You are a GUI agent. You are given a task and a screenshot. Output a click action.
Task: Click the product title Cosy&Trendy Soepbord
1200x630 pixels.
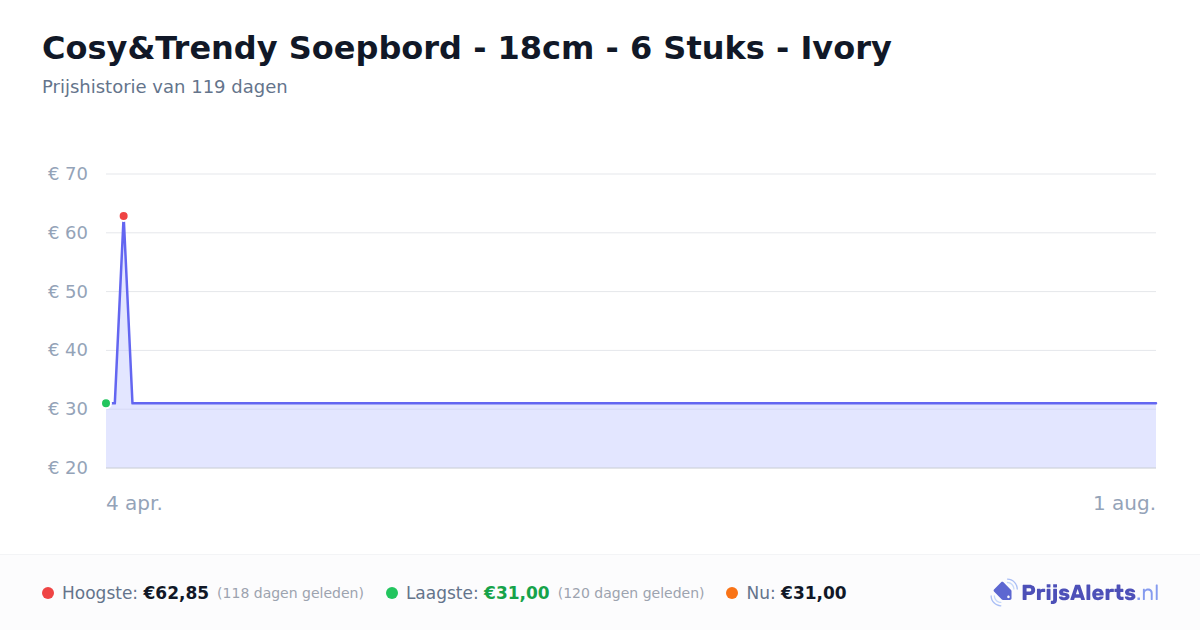coord(466,47)
